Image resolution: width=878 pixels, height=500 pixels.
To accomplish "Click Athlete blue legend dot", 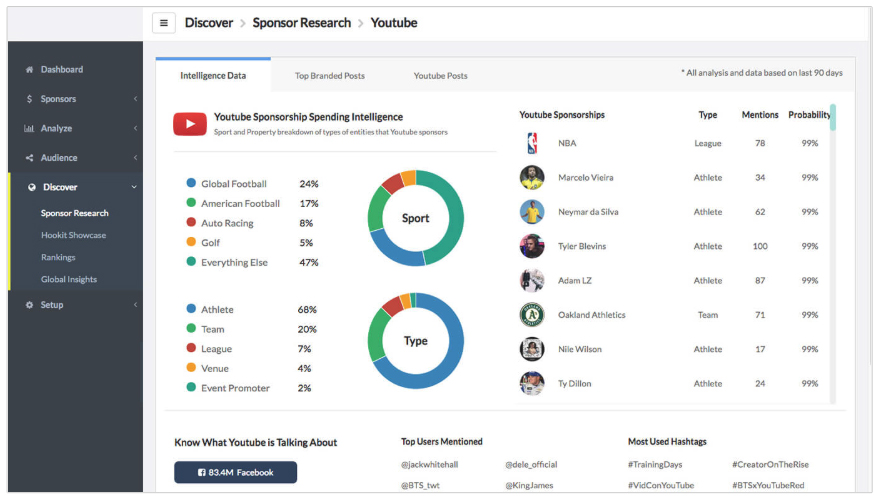I will click(191, 309).
